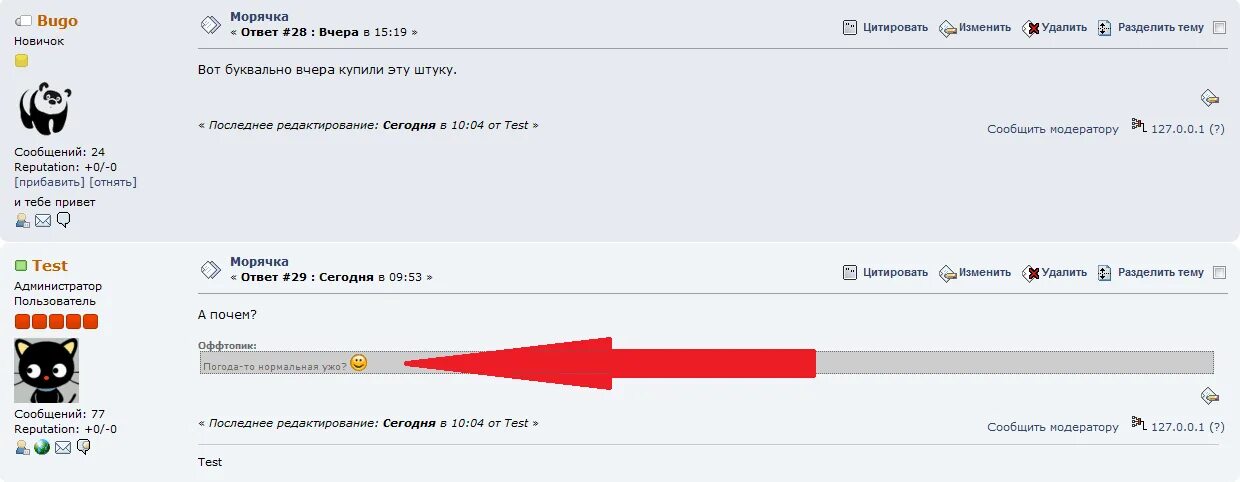The image size is (1240, 482).
Task: Send private message to Test via bubble icon
Action: [x=84, y=447]
